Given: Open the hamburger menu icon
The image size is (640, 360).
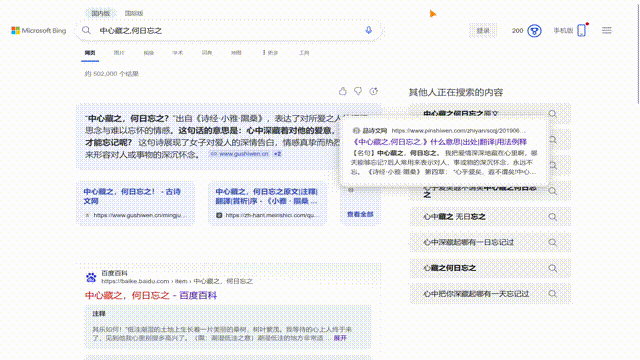Looking at the screenshot, I should click(x=607, y=30).
